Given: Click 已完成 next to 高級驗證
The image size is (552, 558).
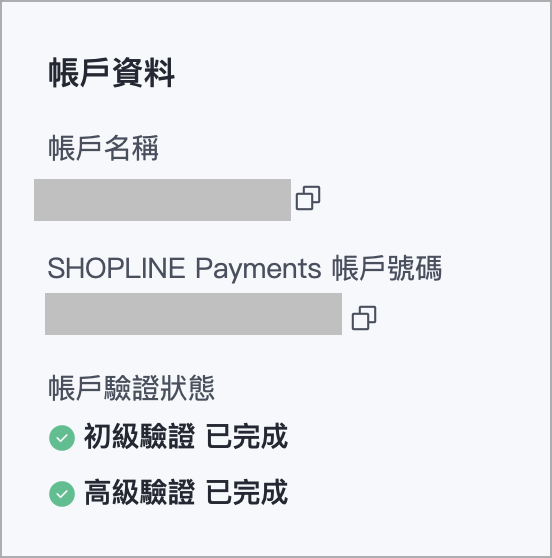Looking at the screenshot, I should tap(247, 492).
